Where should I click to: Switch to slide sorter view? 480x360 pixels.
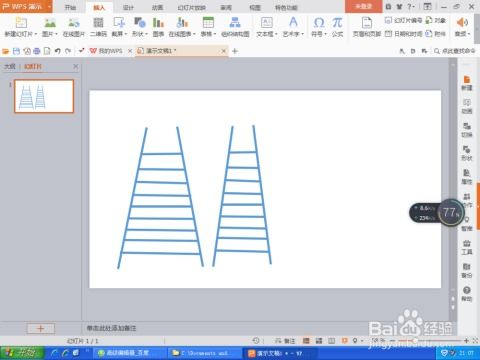(319, 341)
